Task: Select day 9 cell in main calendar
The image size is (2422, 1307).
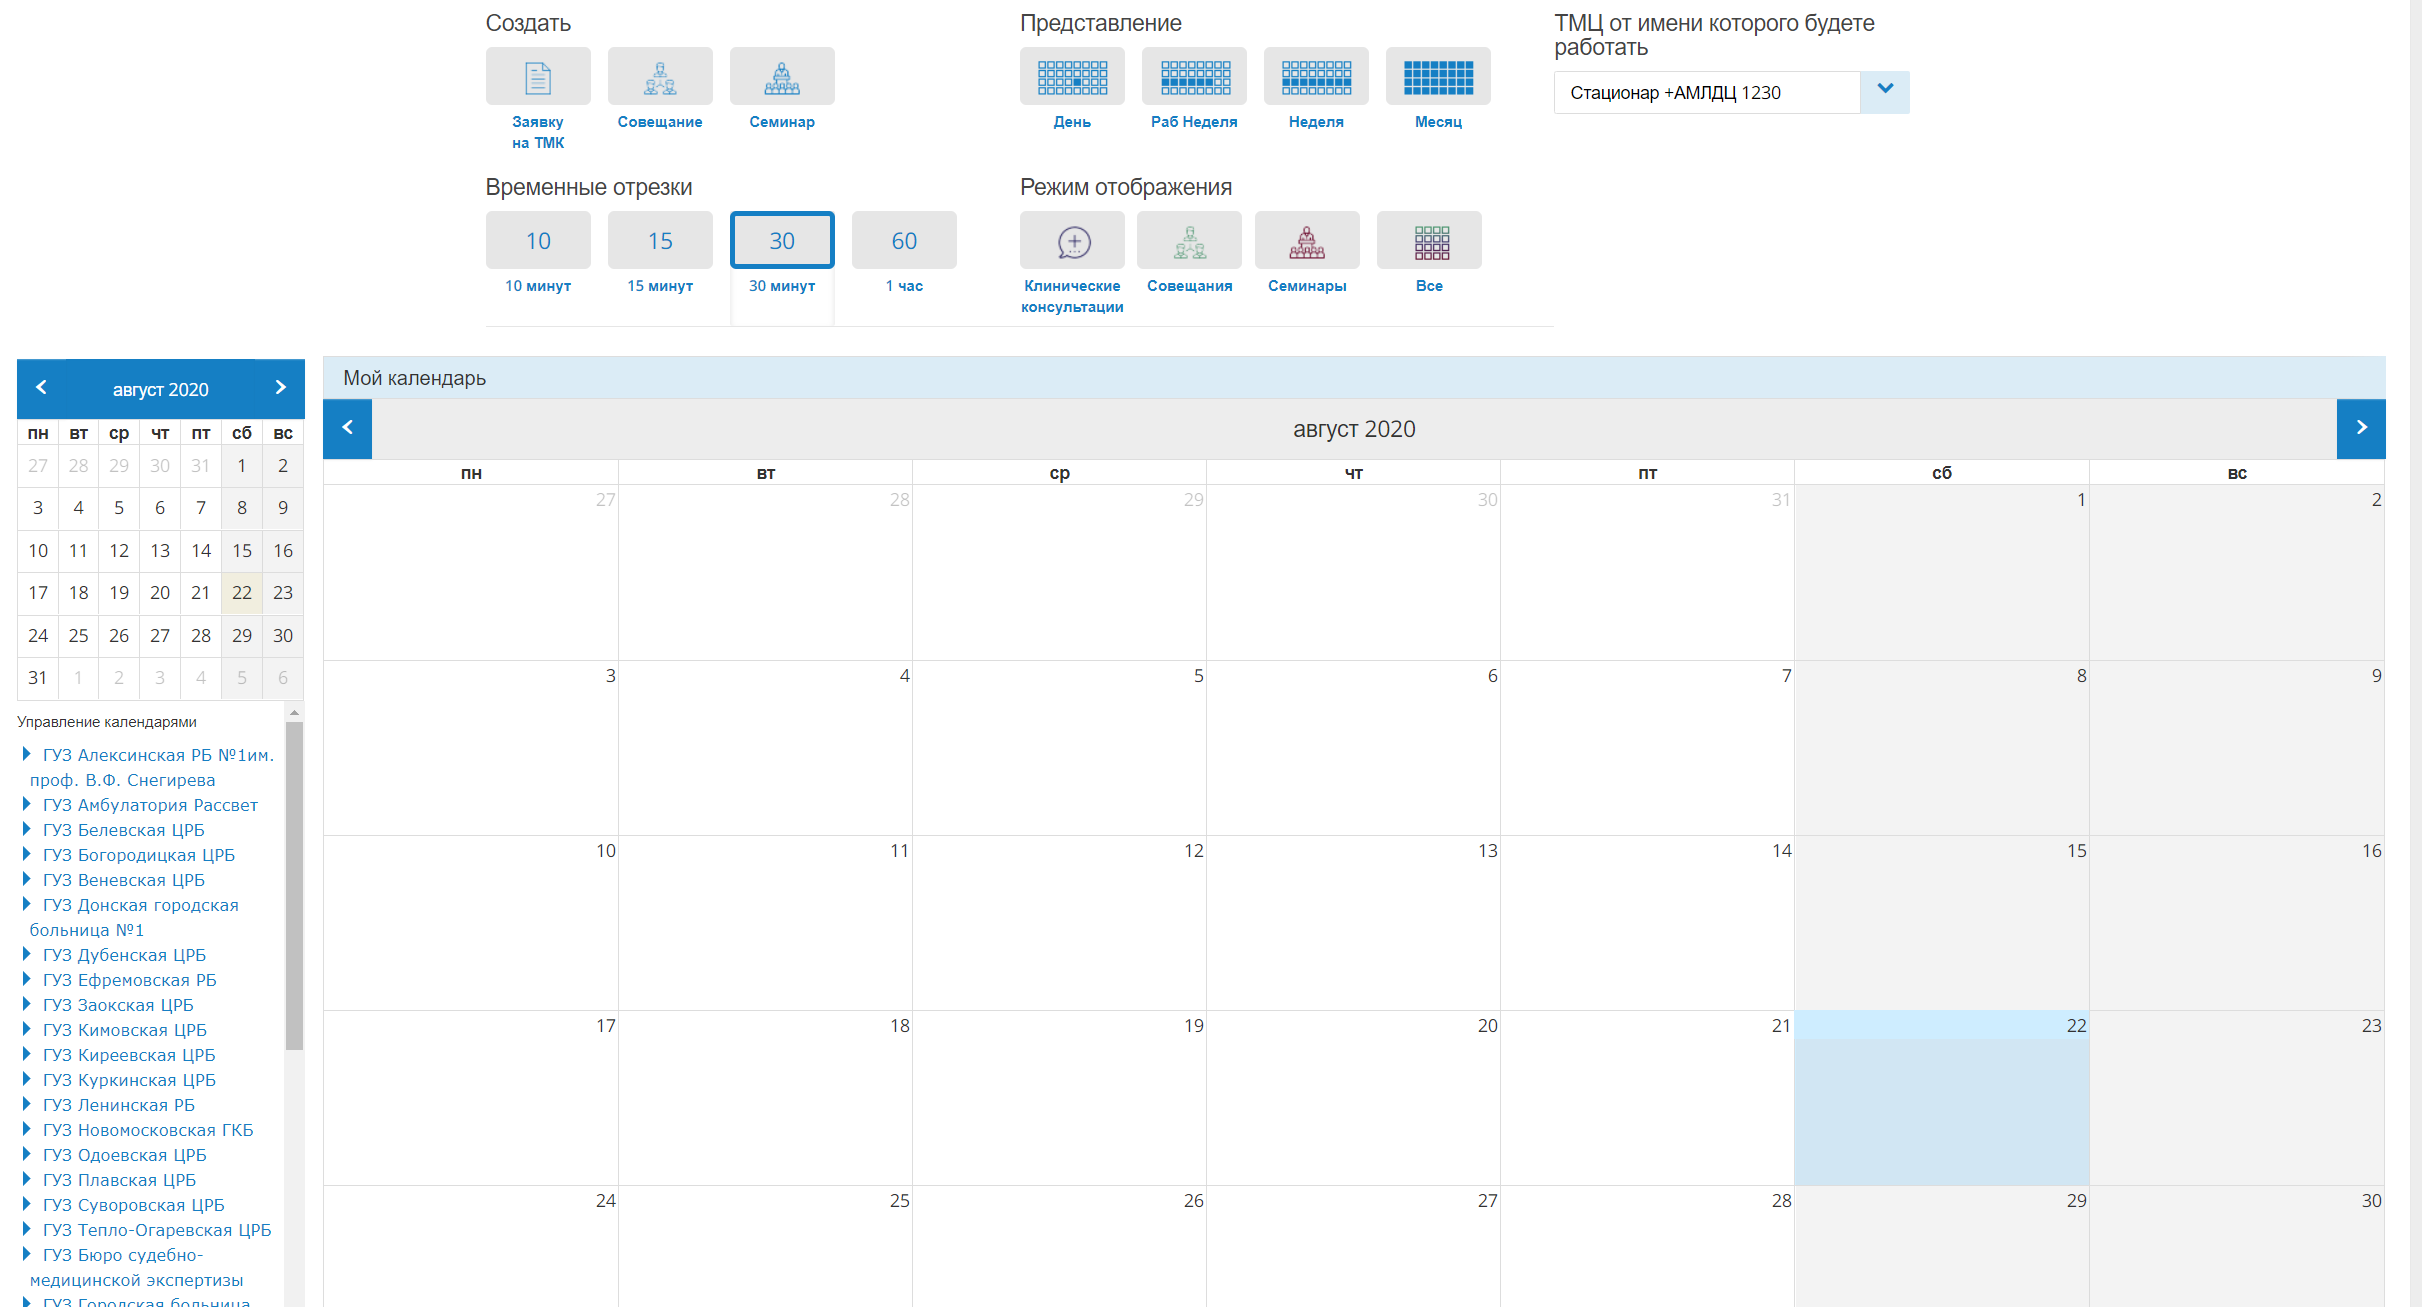Action: (2237, 748)
